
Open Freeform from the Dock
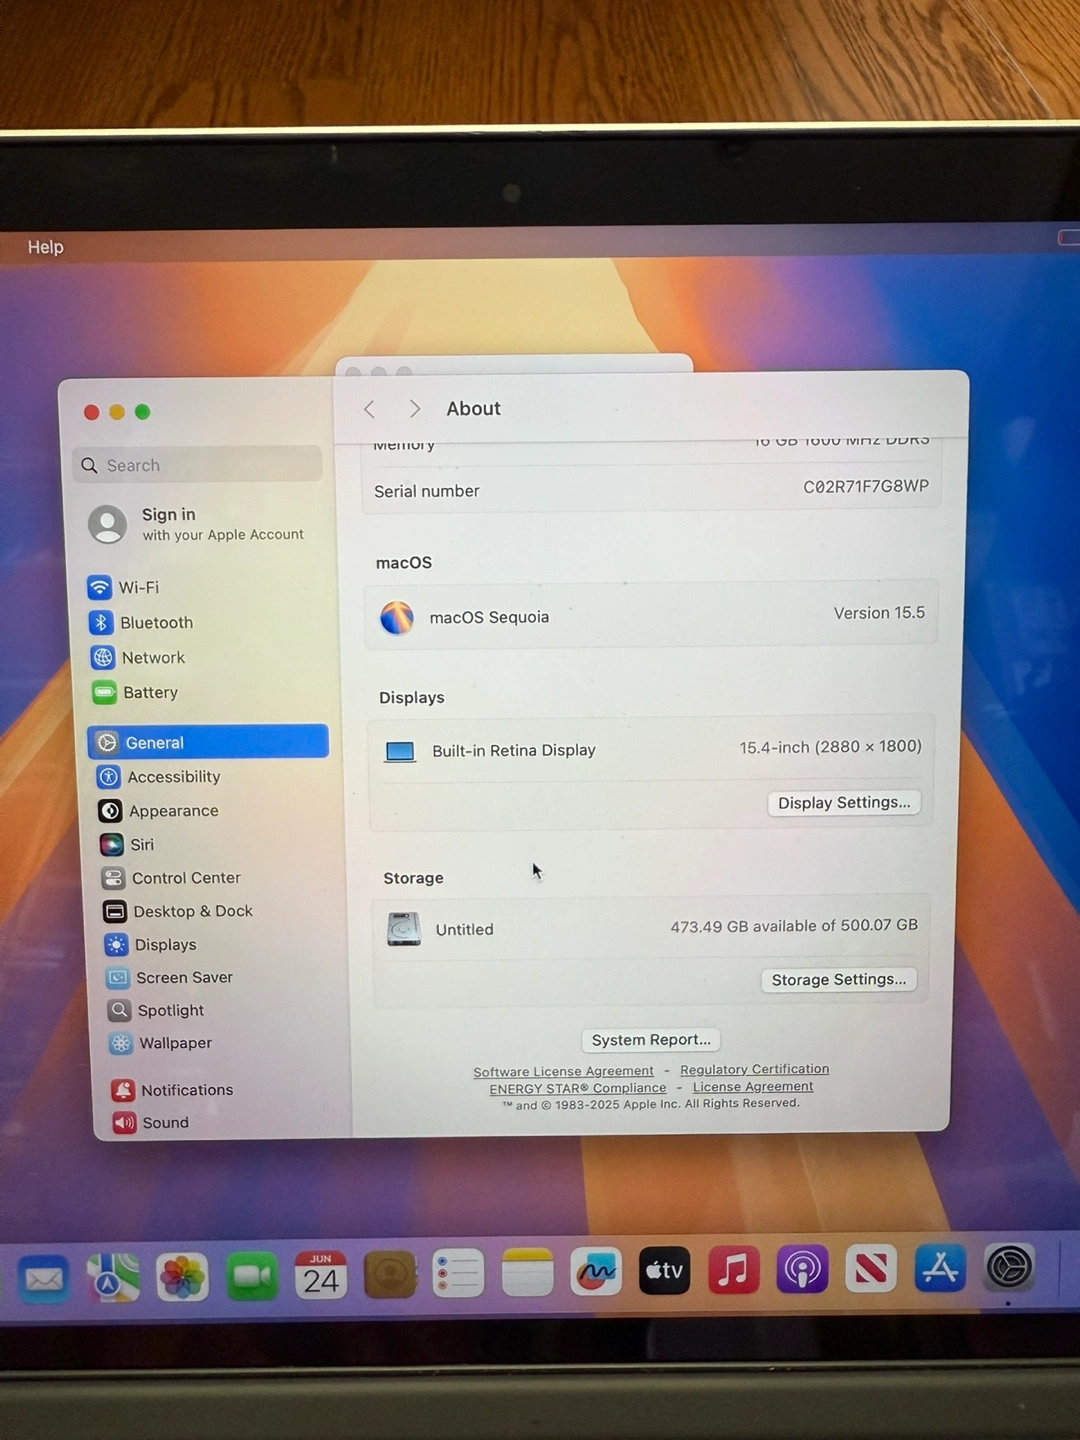596,1272
